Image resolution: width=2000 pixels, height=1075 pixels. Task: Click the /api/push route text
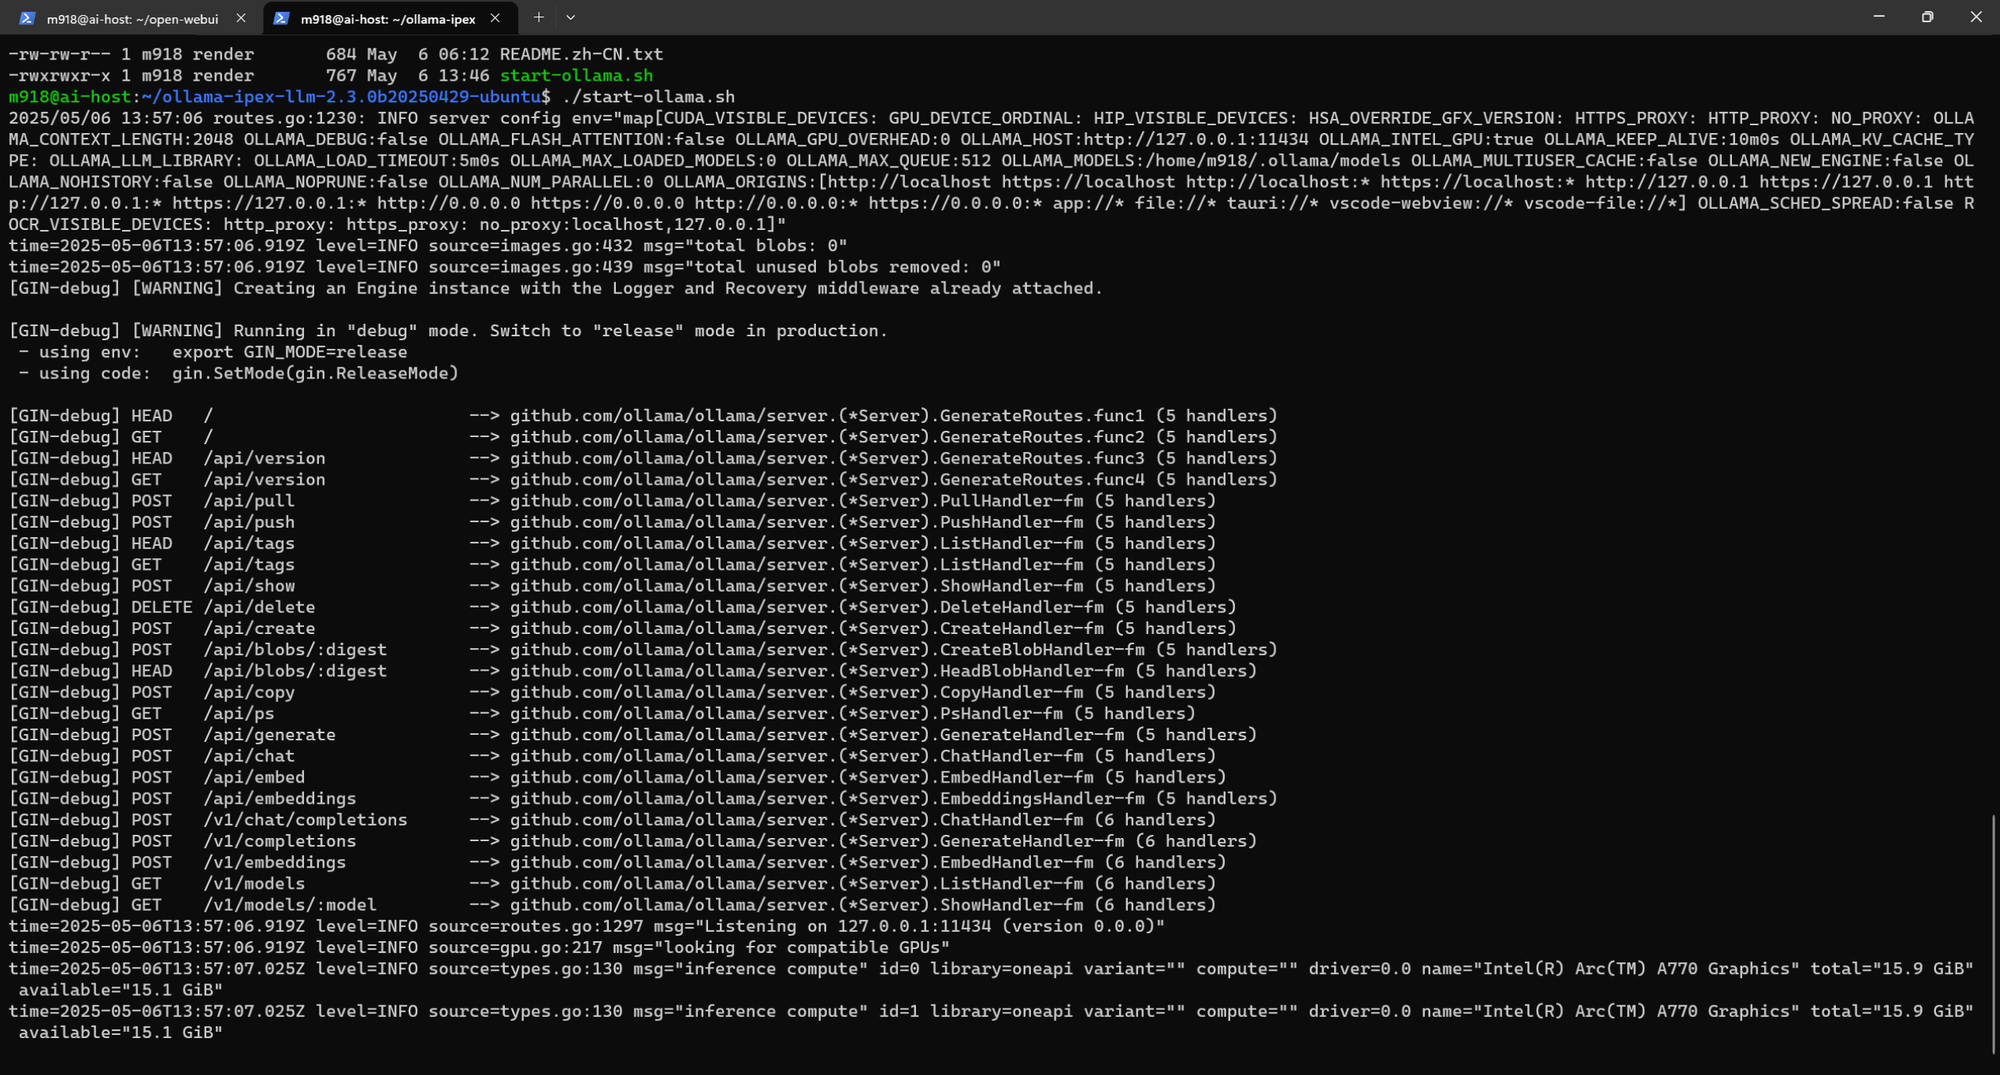pyautogui.click(x=249, y=522)
